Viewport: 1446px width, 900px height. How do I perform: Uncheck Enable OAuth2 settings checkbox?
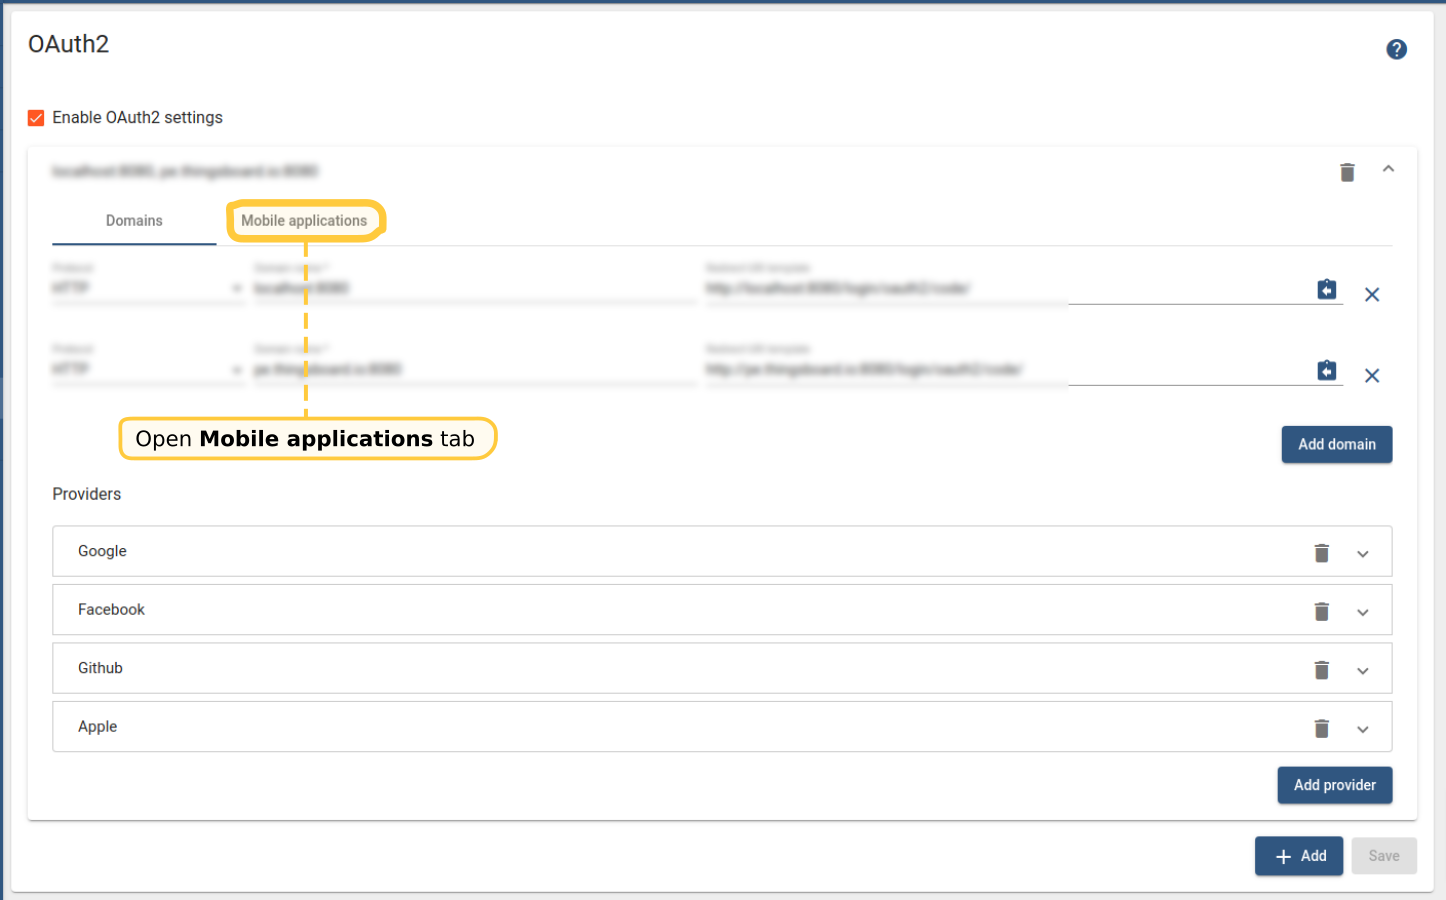point(36,118)
